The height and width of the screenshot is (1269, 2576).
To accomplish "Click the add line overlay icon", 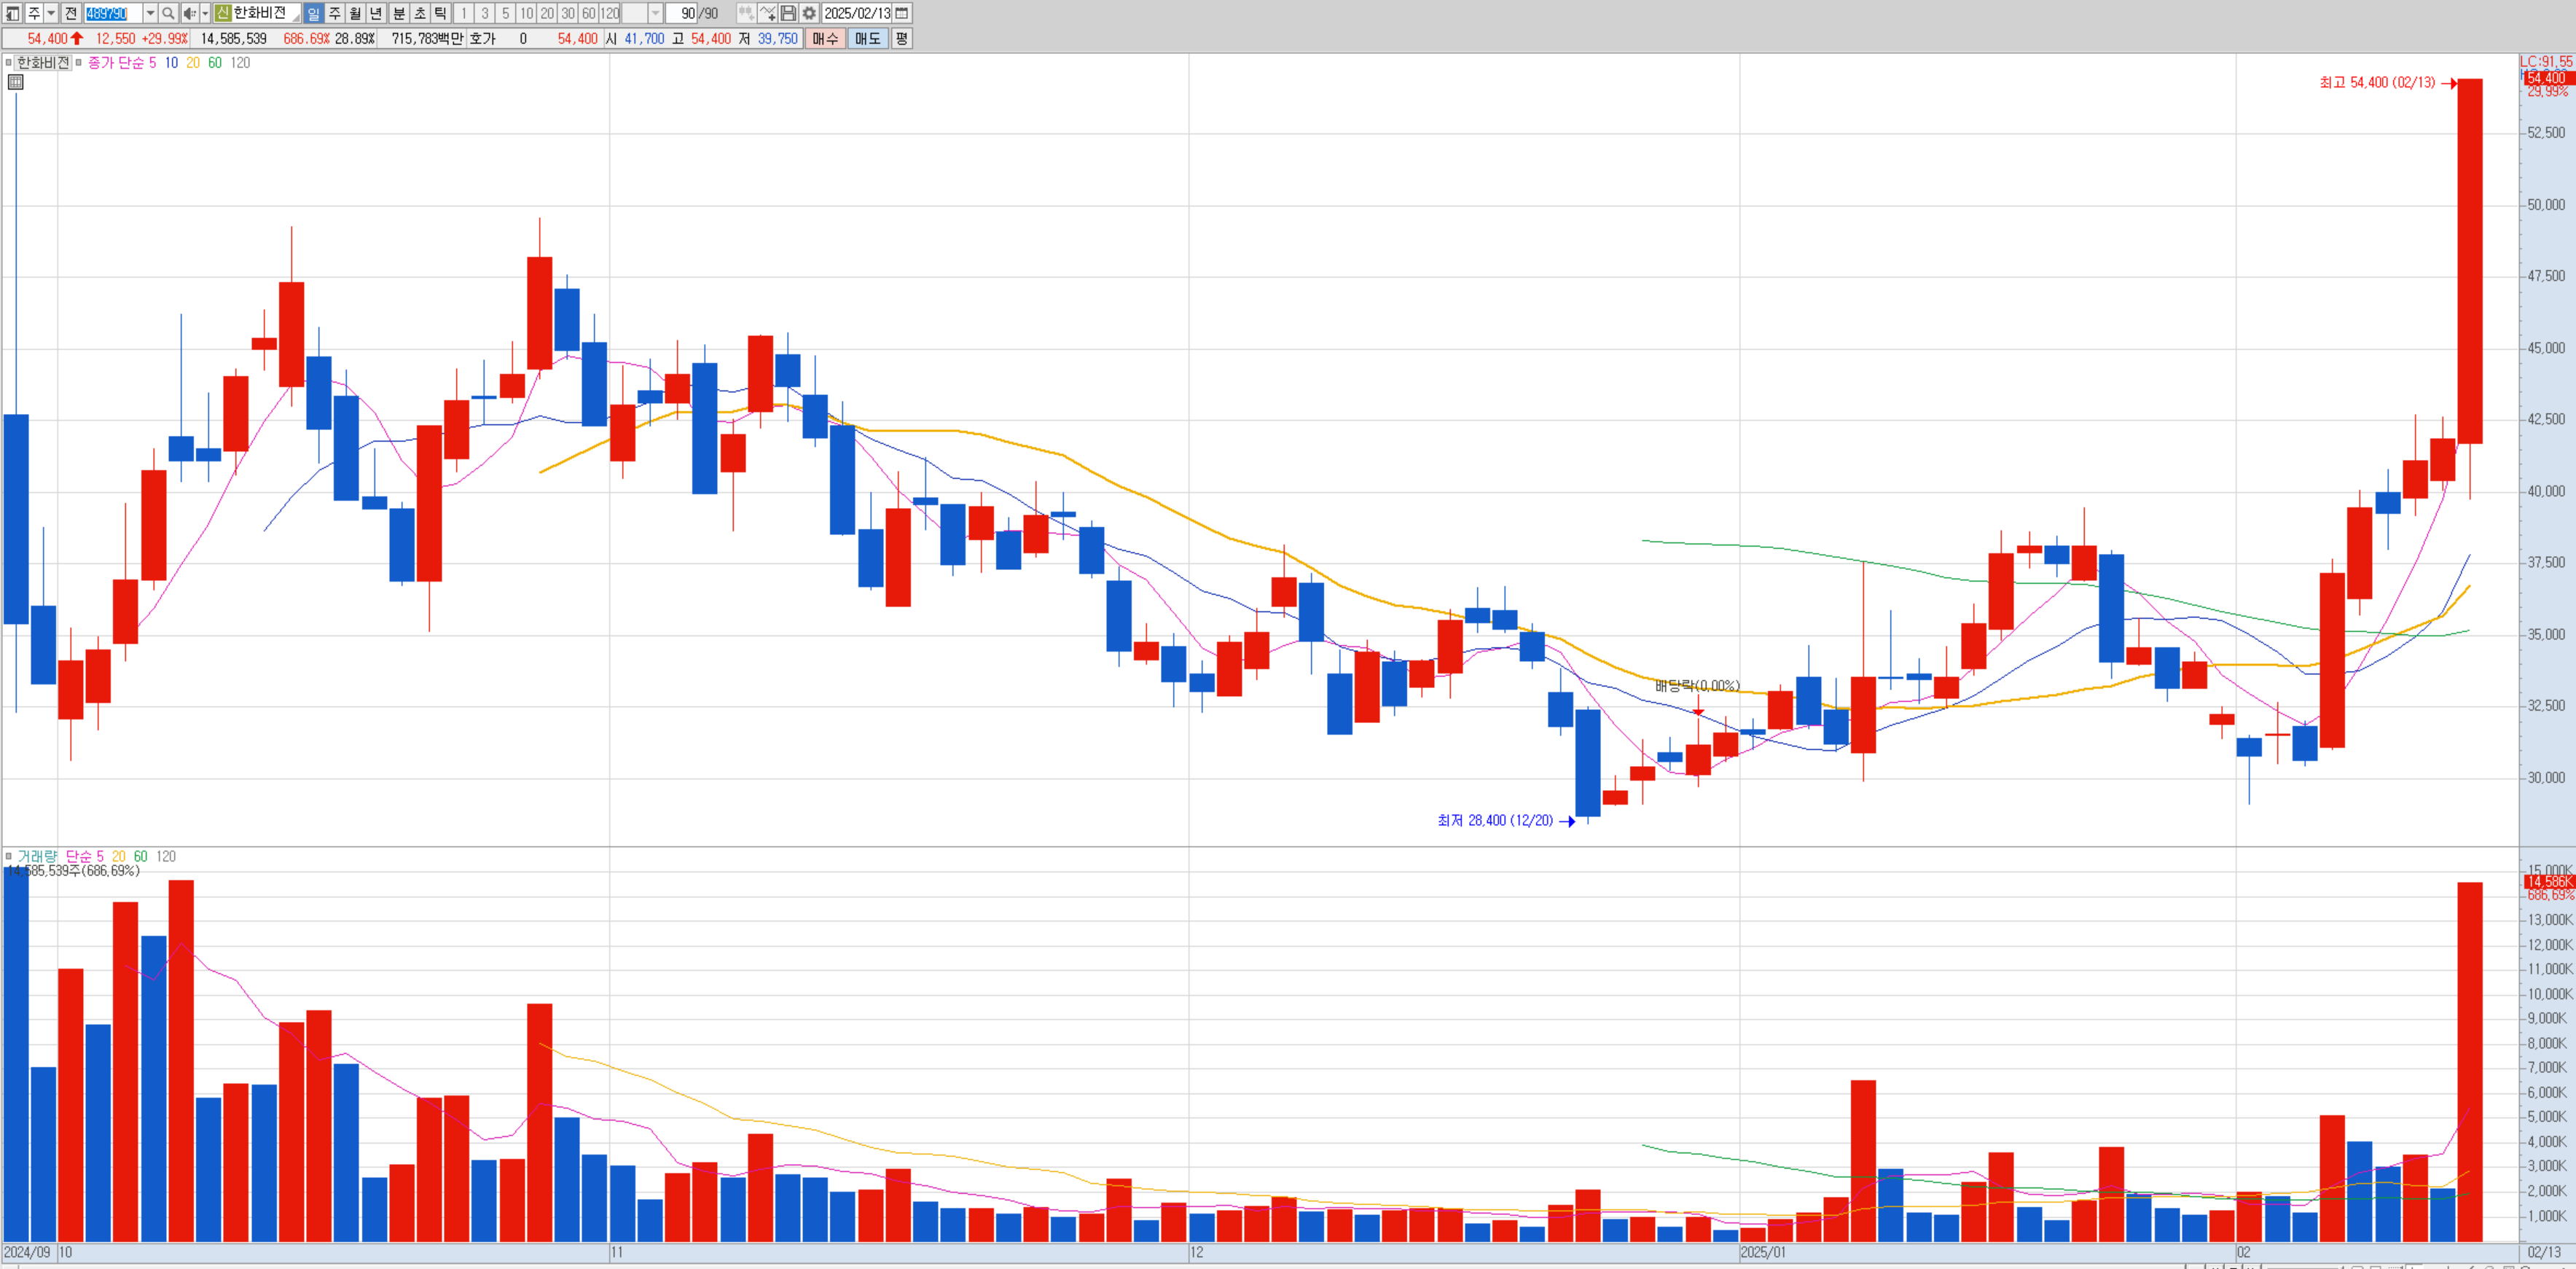I will 767,13.
